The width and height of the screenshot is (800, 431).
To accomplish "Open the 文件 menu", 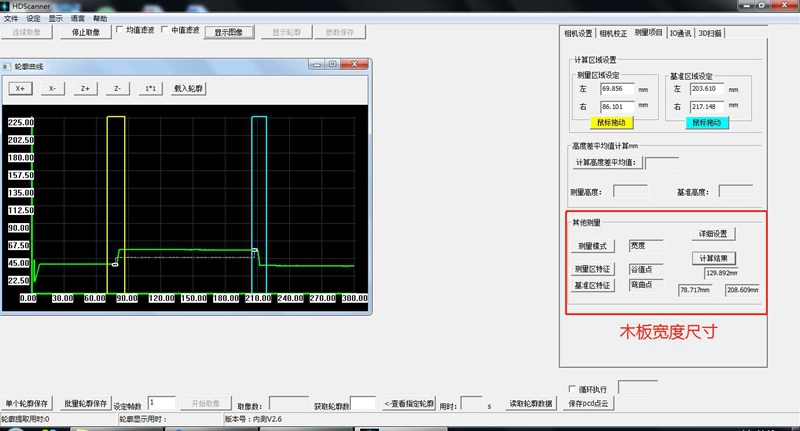I will (x=11, y=18).
